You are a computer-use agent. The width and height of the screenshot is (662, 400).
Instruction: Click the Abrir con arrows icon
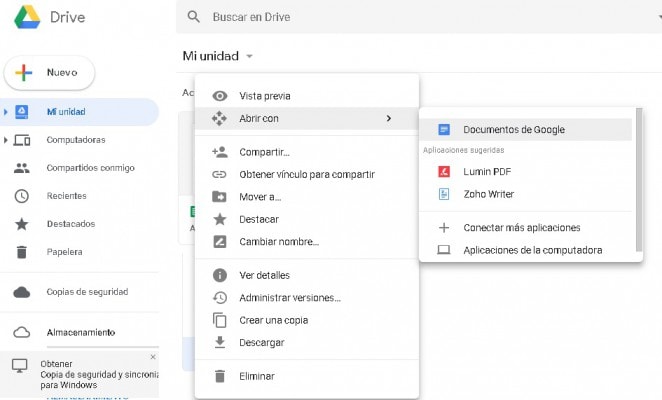coord(219,118)
